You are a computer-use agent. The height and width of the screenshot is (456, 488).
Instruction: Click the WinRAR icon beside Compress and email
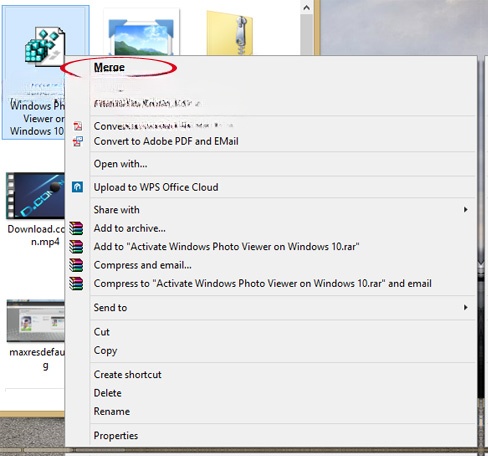point(76,265)
